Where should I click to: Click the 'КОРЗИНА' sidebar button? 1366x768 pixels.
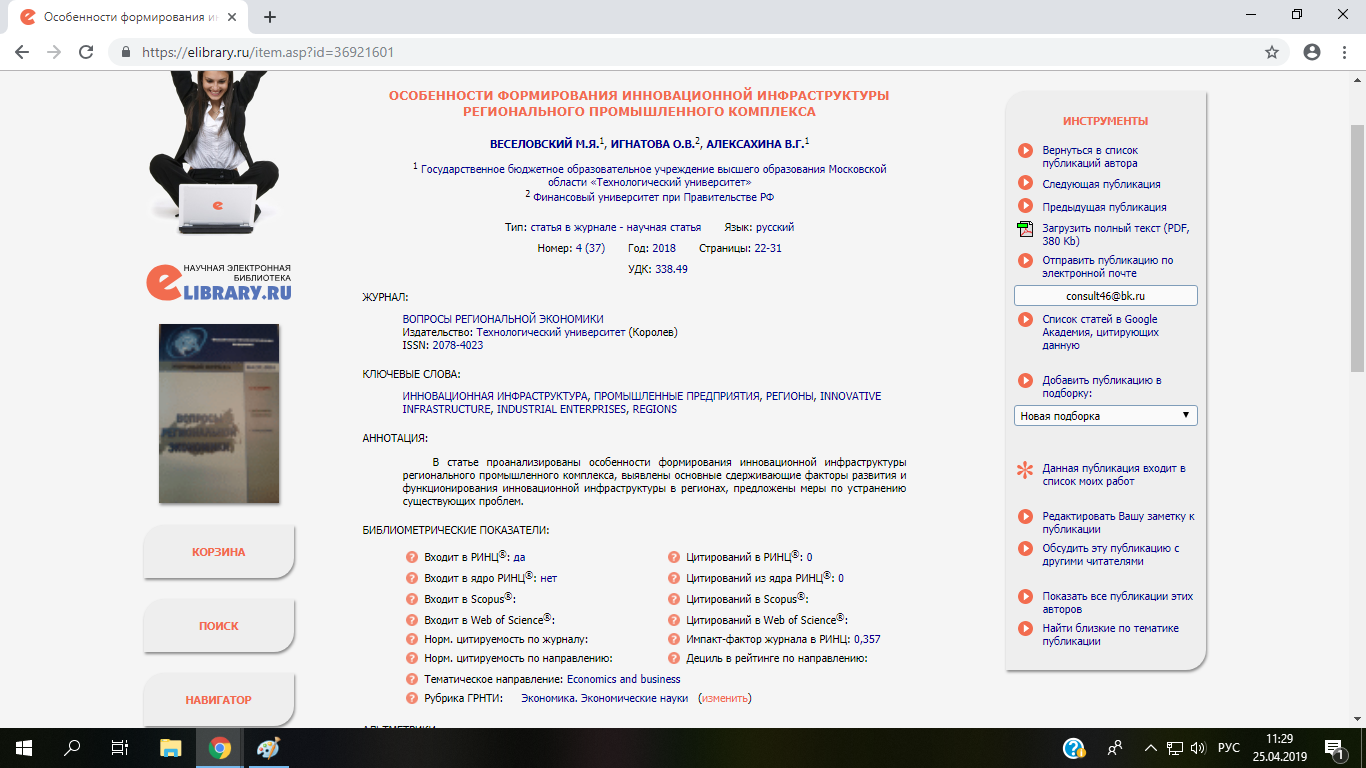click(x=219, y=552)
